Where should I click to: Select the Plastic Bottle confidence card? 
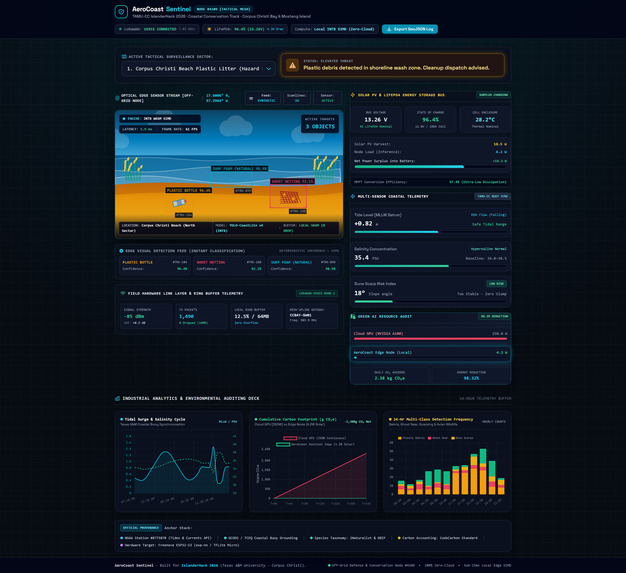155,265
